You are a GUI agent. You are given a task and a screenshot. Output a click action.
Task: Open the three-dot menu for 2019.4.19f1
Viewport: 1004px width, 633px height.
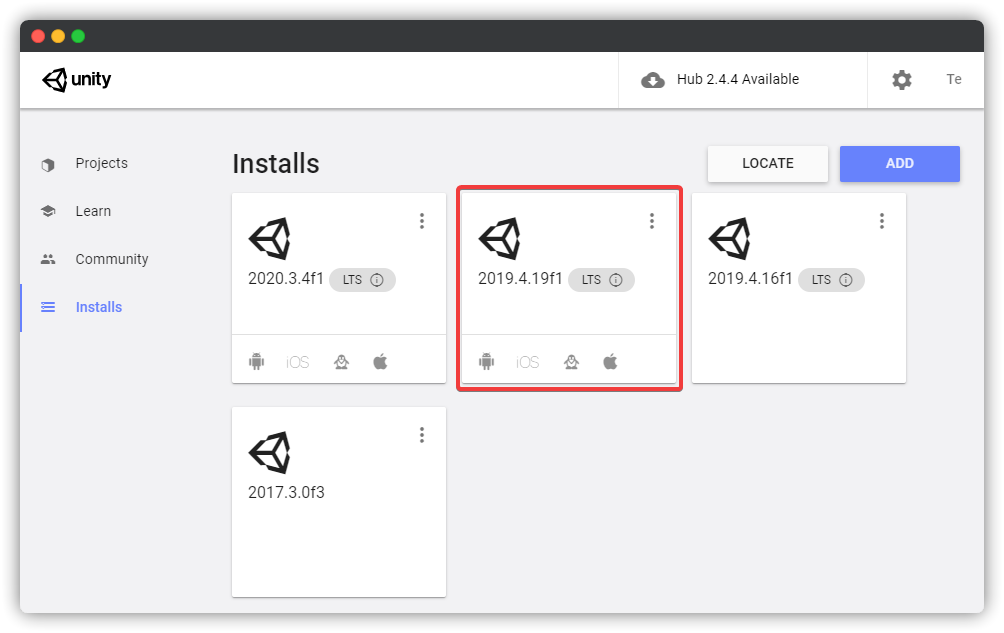[x=652, y=221]
